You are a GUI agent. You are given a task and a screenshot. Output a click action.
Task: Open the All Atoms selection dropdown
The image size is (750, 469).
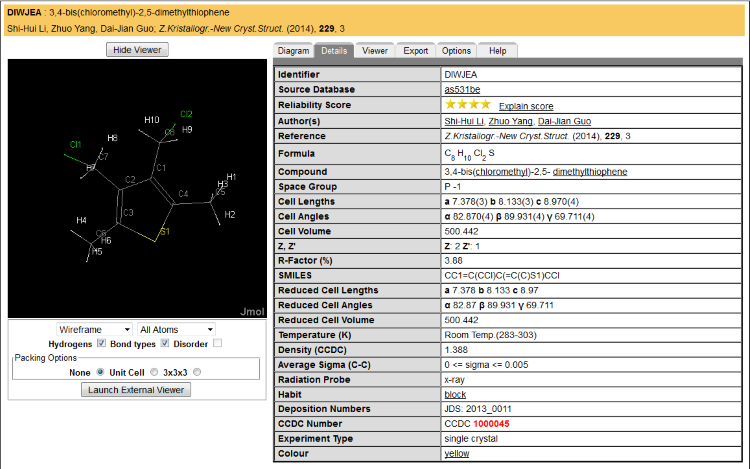(x=177, y=329)
